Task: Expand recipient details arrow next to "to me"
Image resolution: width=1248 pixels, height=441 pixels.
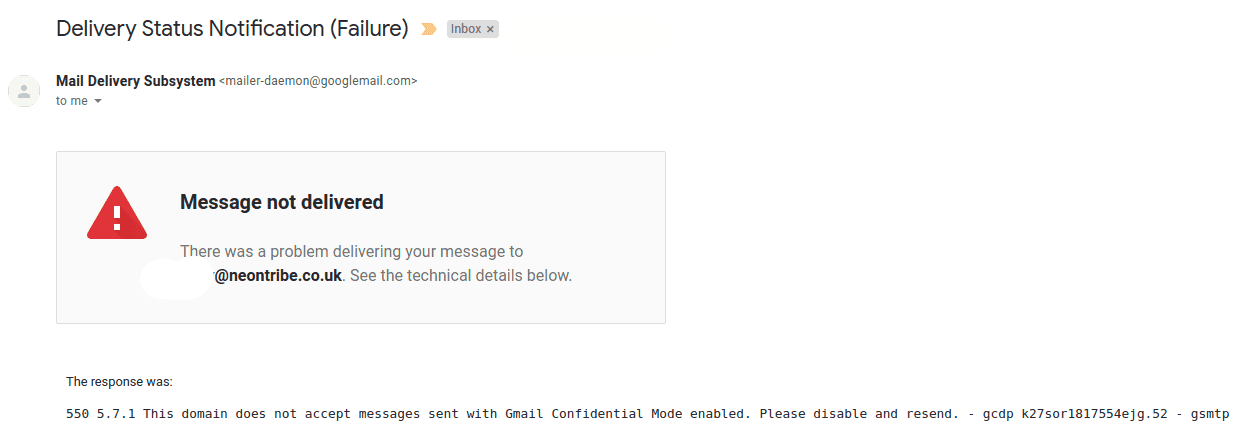Action: (x=98, y=101)
